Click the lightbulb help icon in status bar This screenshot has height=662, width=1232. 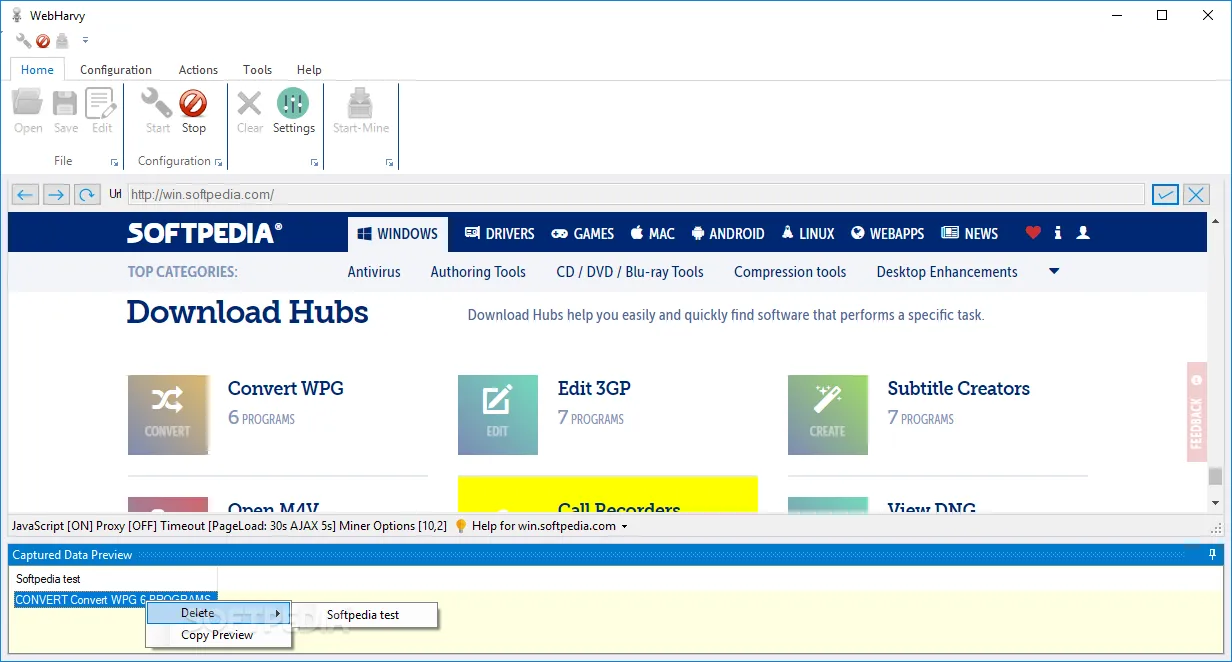461,526
